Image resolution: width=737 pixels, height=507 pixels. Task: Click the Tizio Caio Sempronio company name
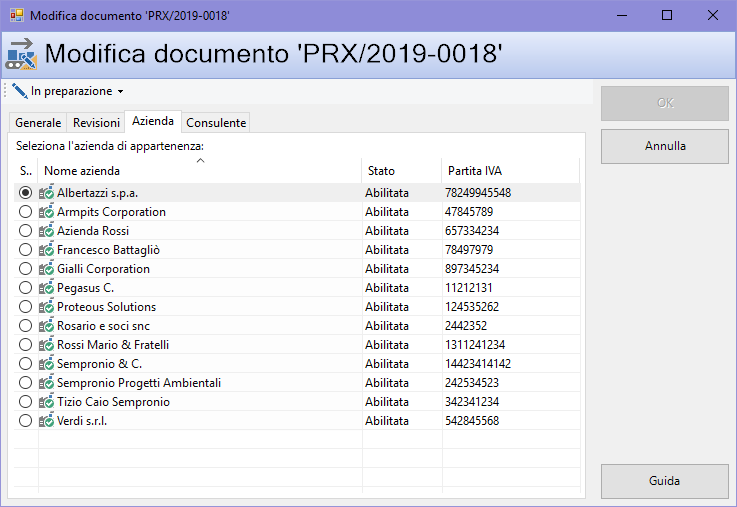113,402
